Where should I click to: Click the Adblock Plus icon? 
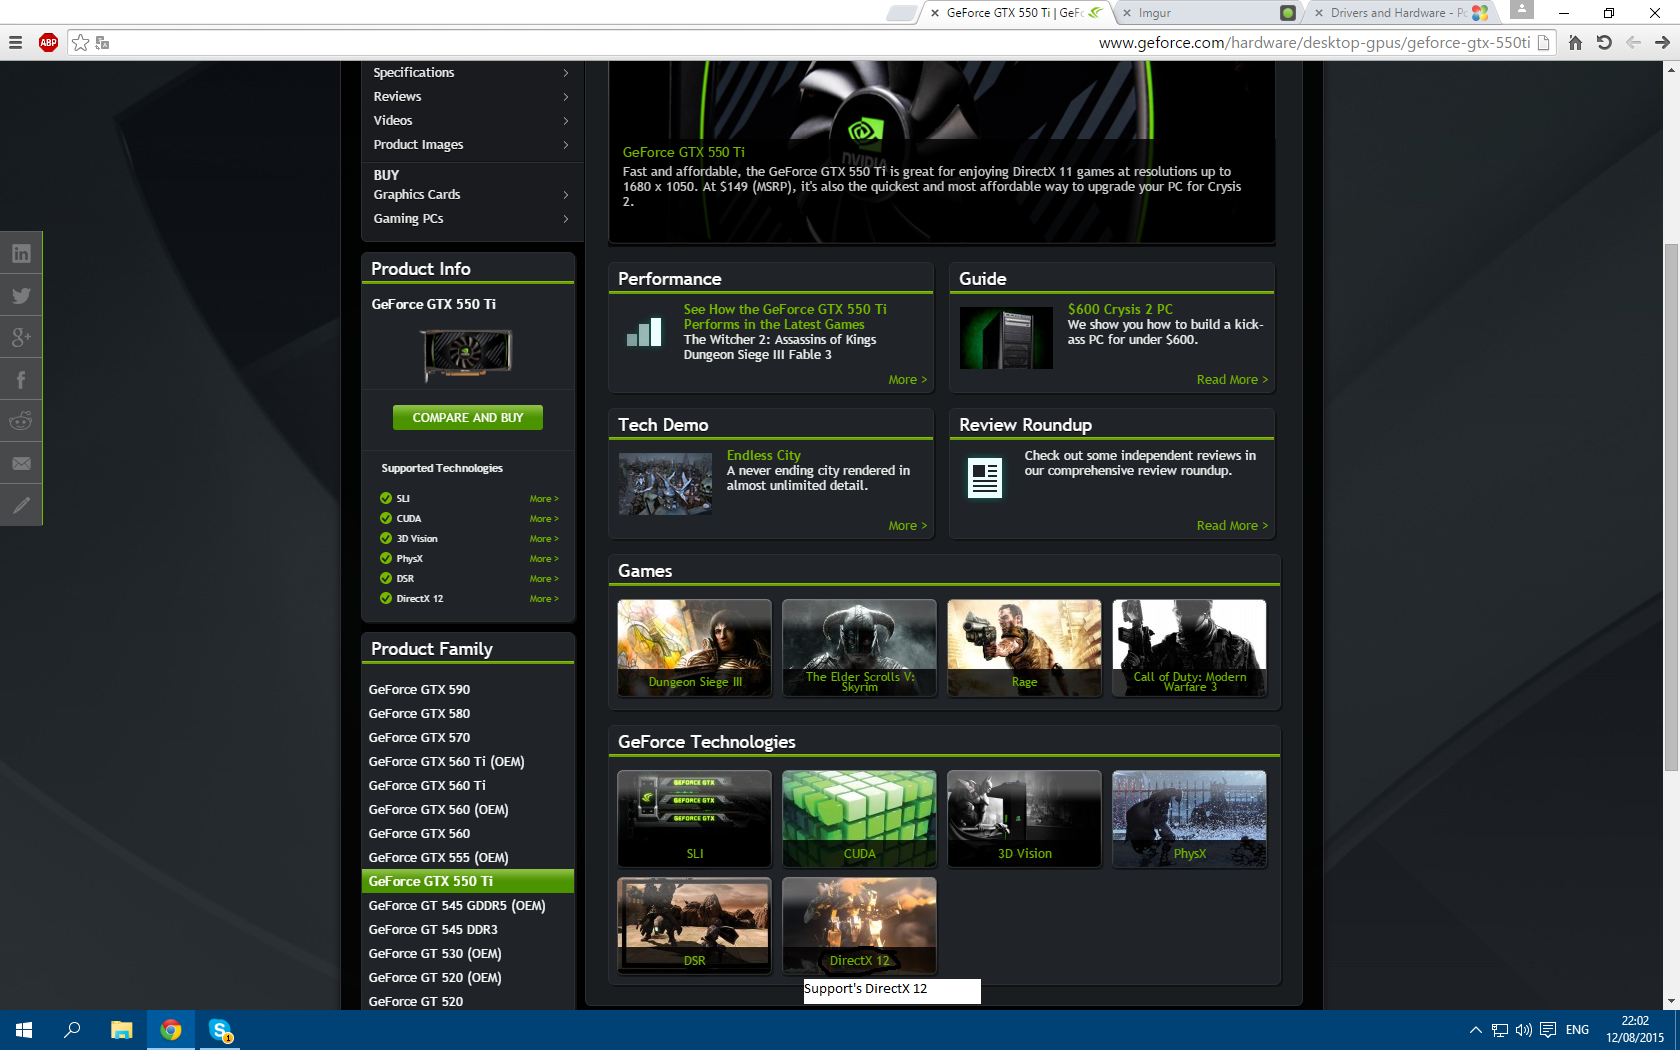48,42
